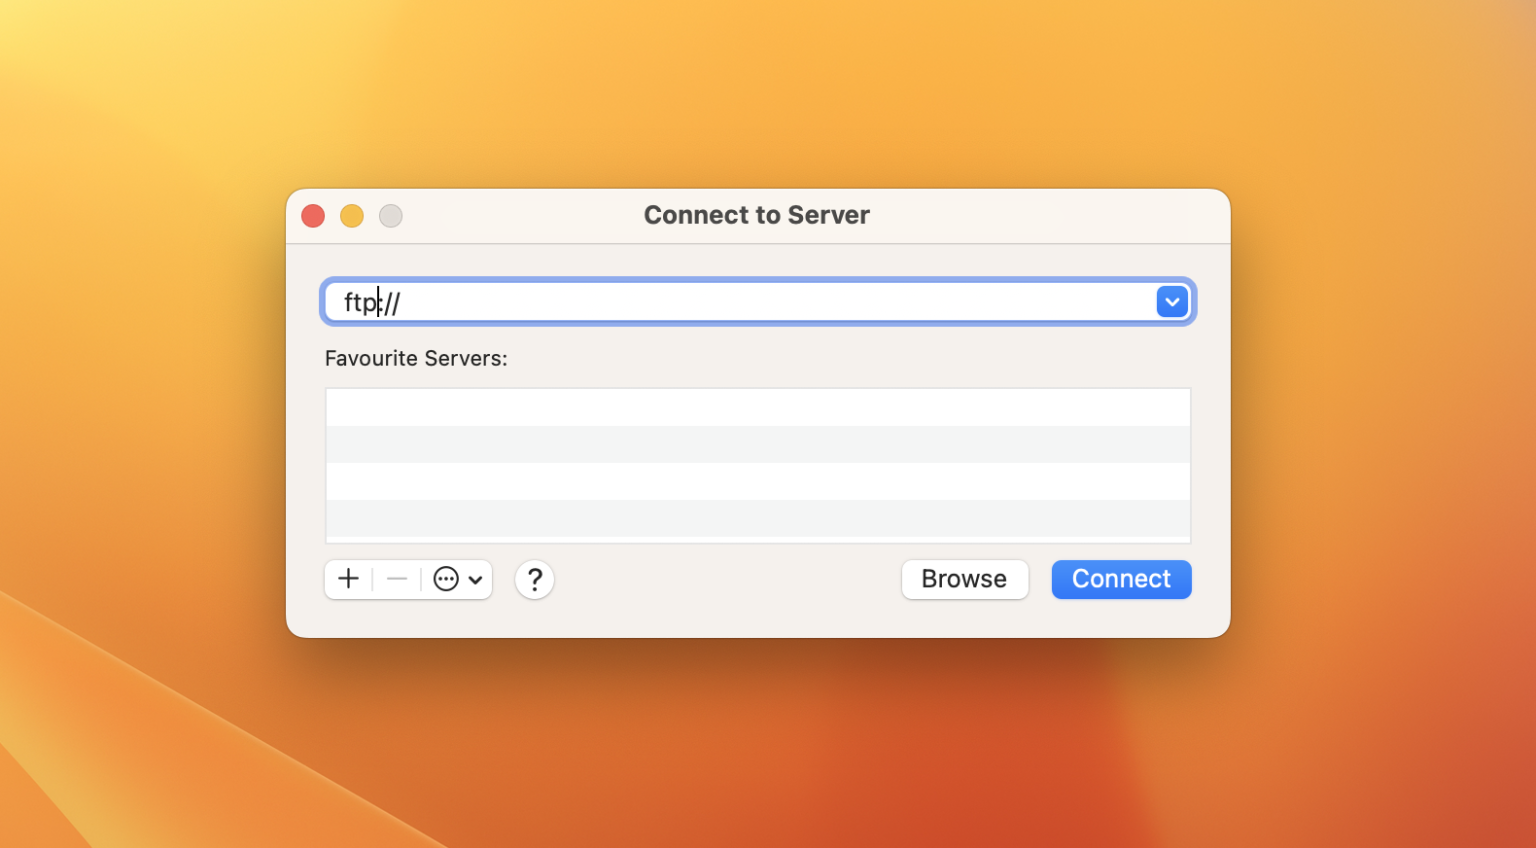Viewport: 1536px width, 848px height.
Task: Click the minus remove favourite button
Action: [397, 579]
